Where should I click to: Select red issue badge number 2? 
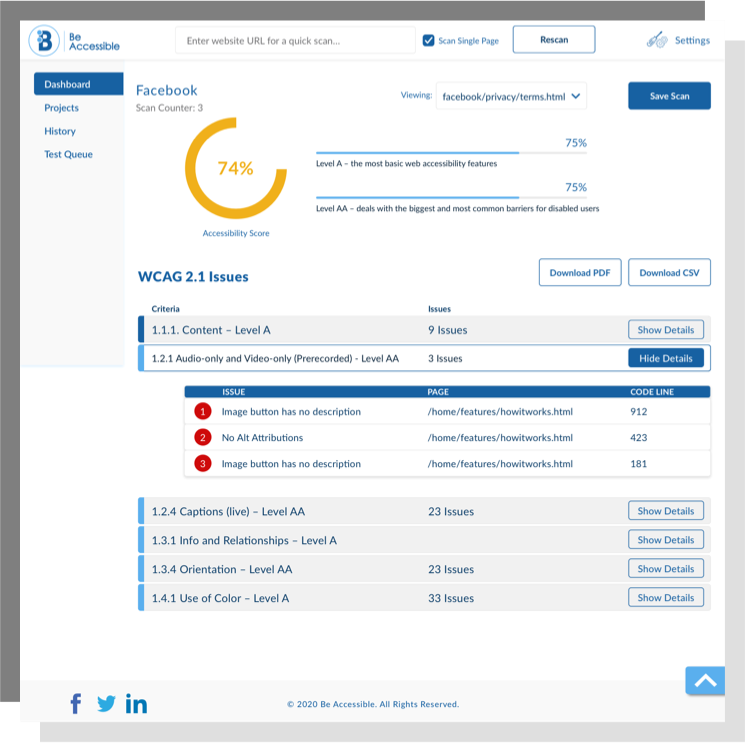point(203,438)
